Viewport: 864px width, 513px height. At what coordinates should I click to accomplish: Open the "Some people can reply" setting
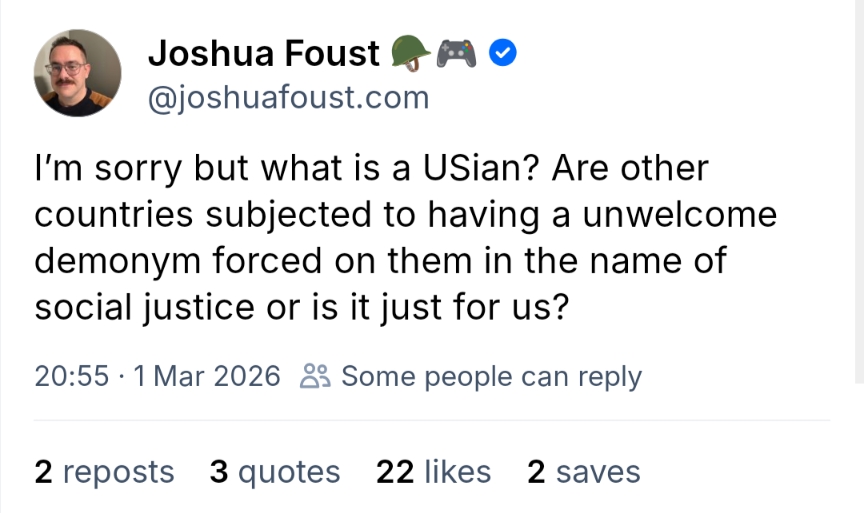point(491,377)
